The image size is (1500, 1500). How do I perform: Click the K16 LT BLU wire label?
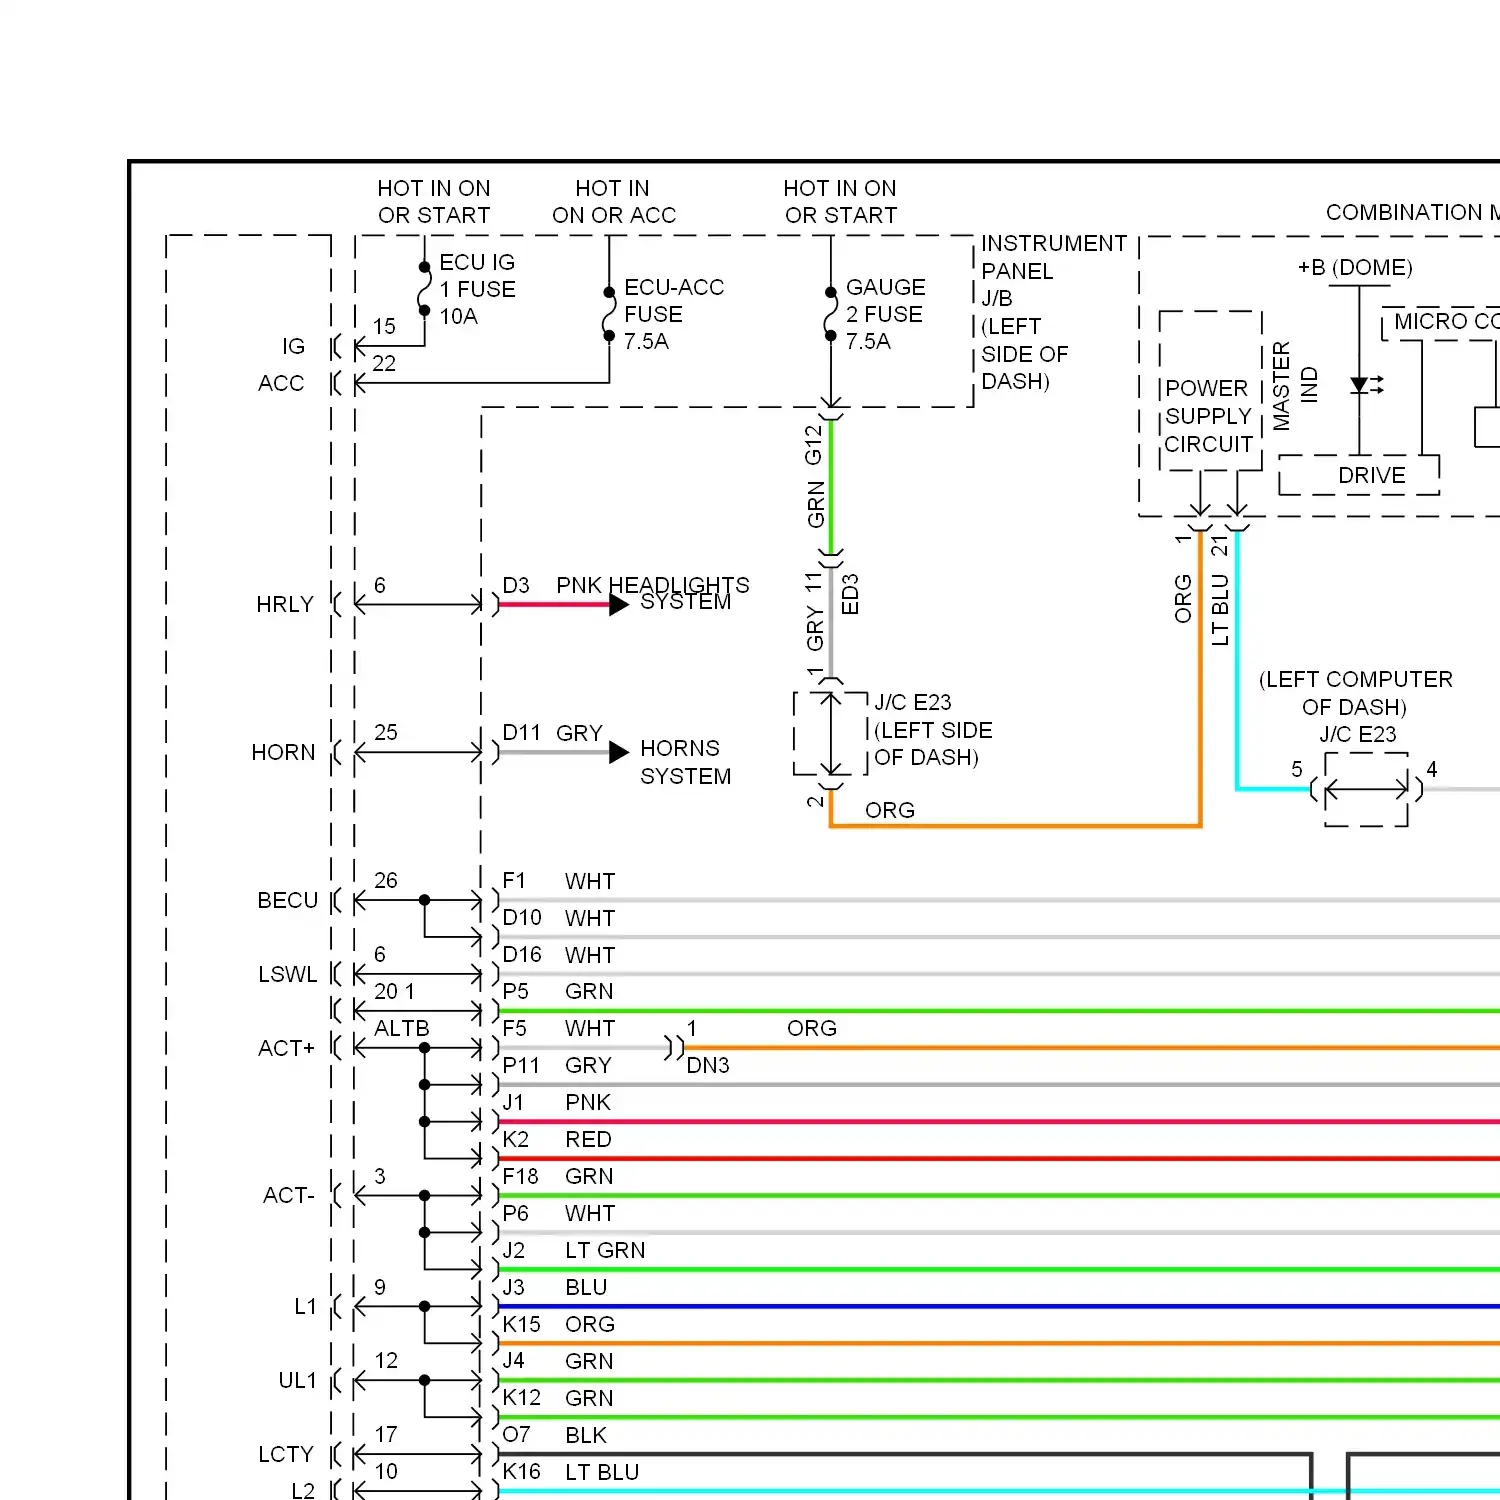571,1472
